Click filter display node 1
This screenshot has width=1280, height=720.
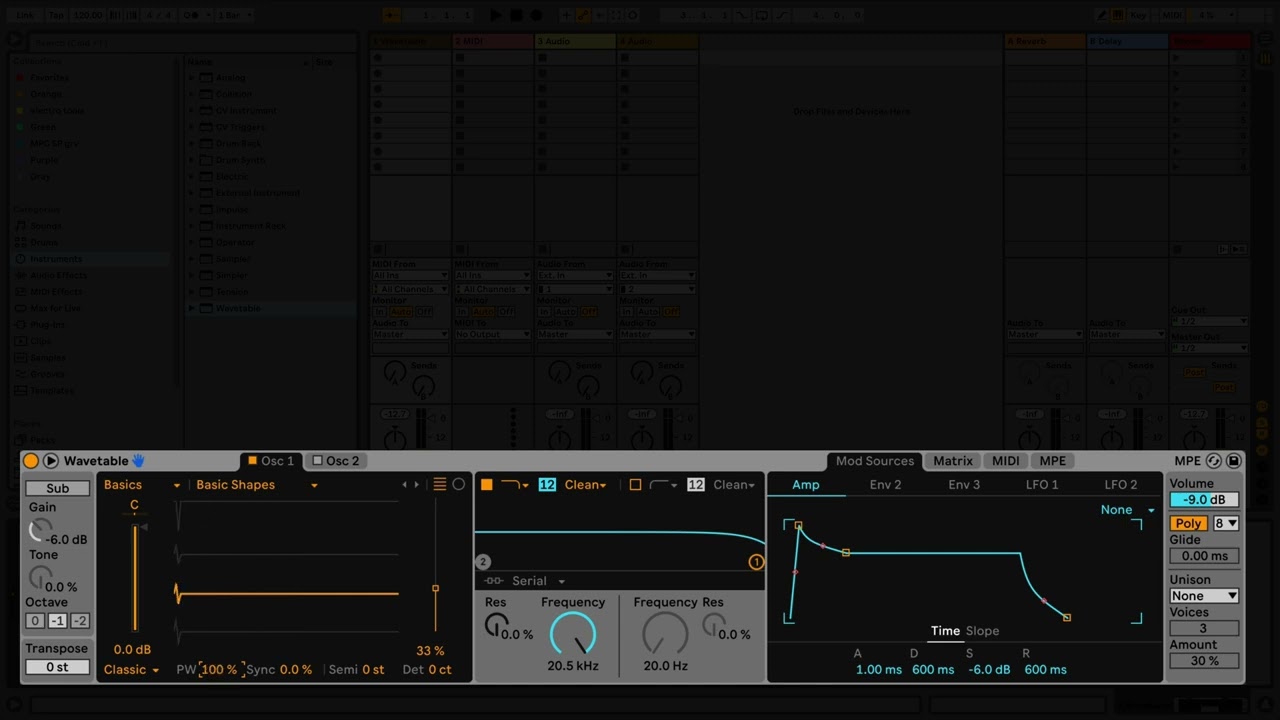pos(756,562)
